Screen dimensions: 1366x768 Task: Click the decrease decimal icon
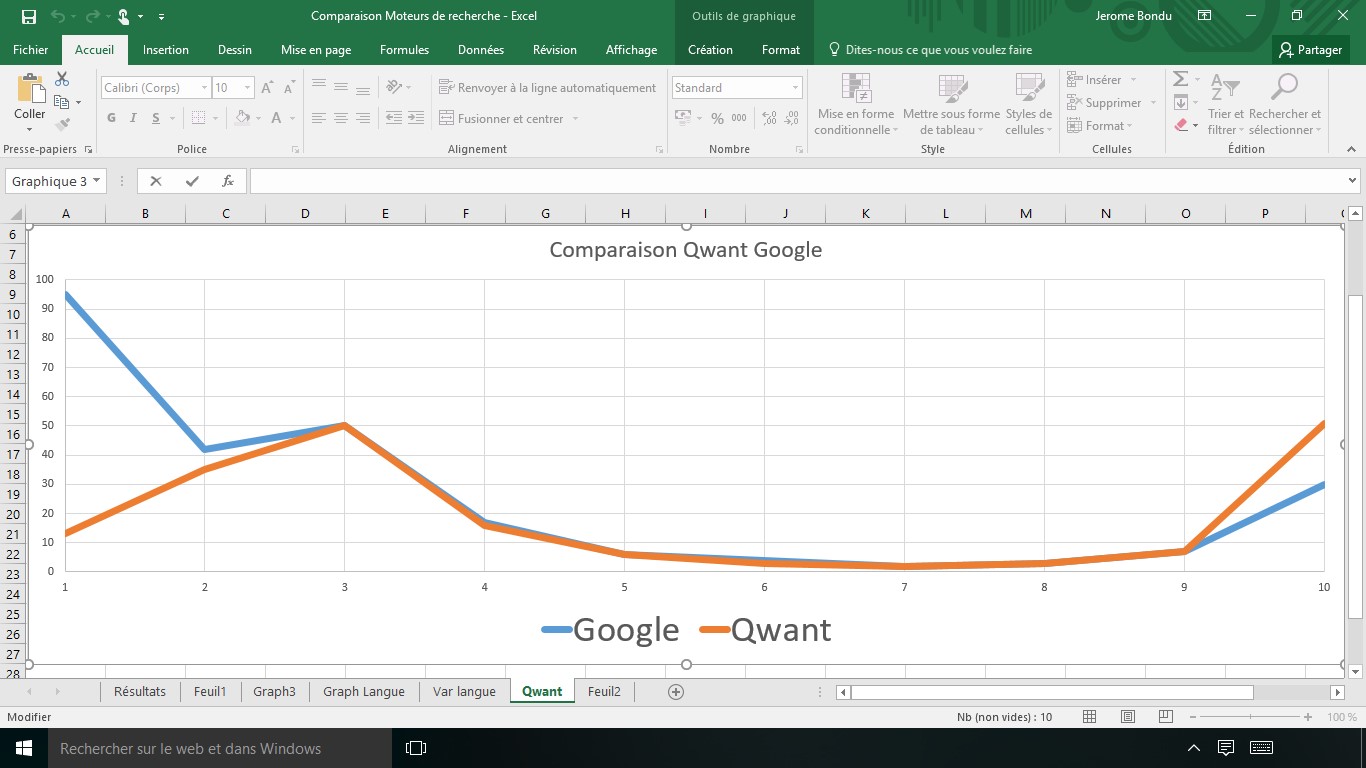[x=791, y=118]
